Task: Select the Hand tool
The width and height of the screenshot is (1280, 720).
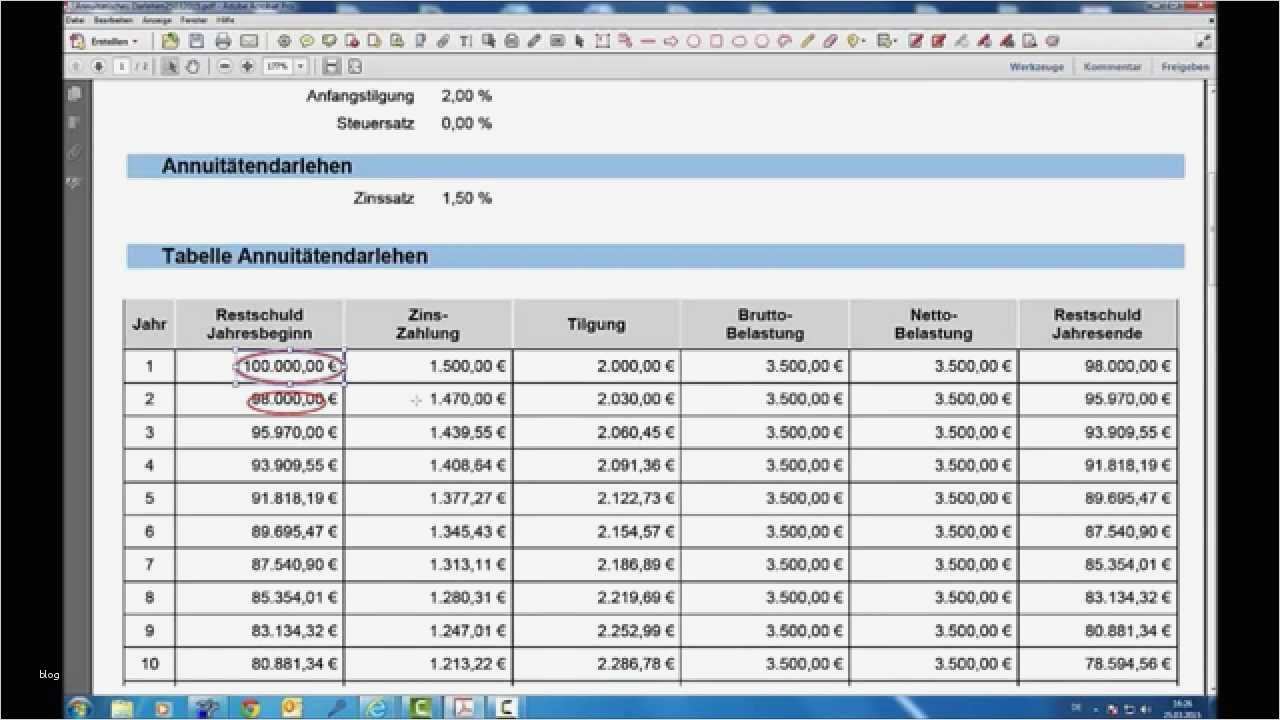Action: 193,67
